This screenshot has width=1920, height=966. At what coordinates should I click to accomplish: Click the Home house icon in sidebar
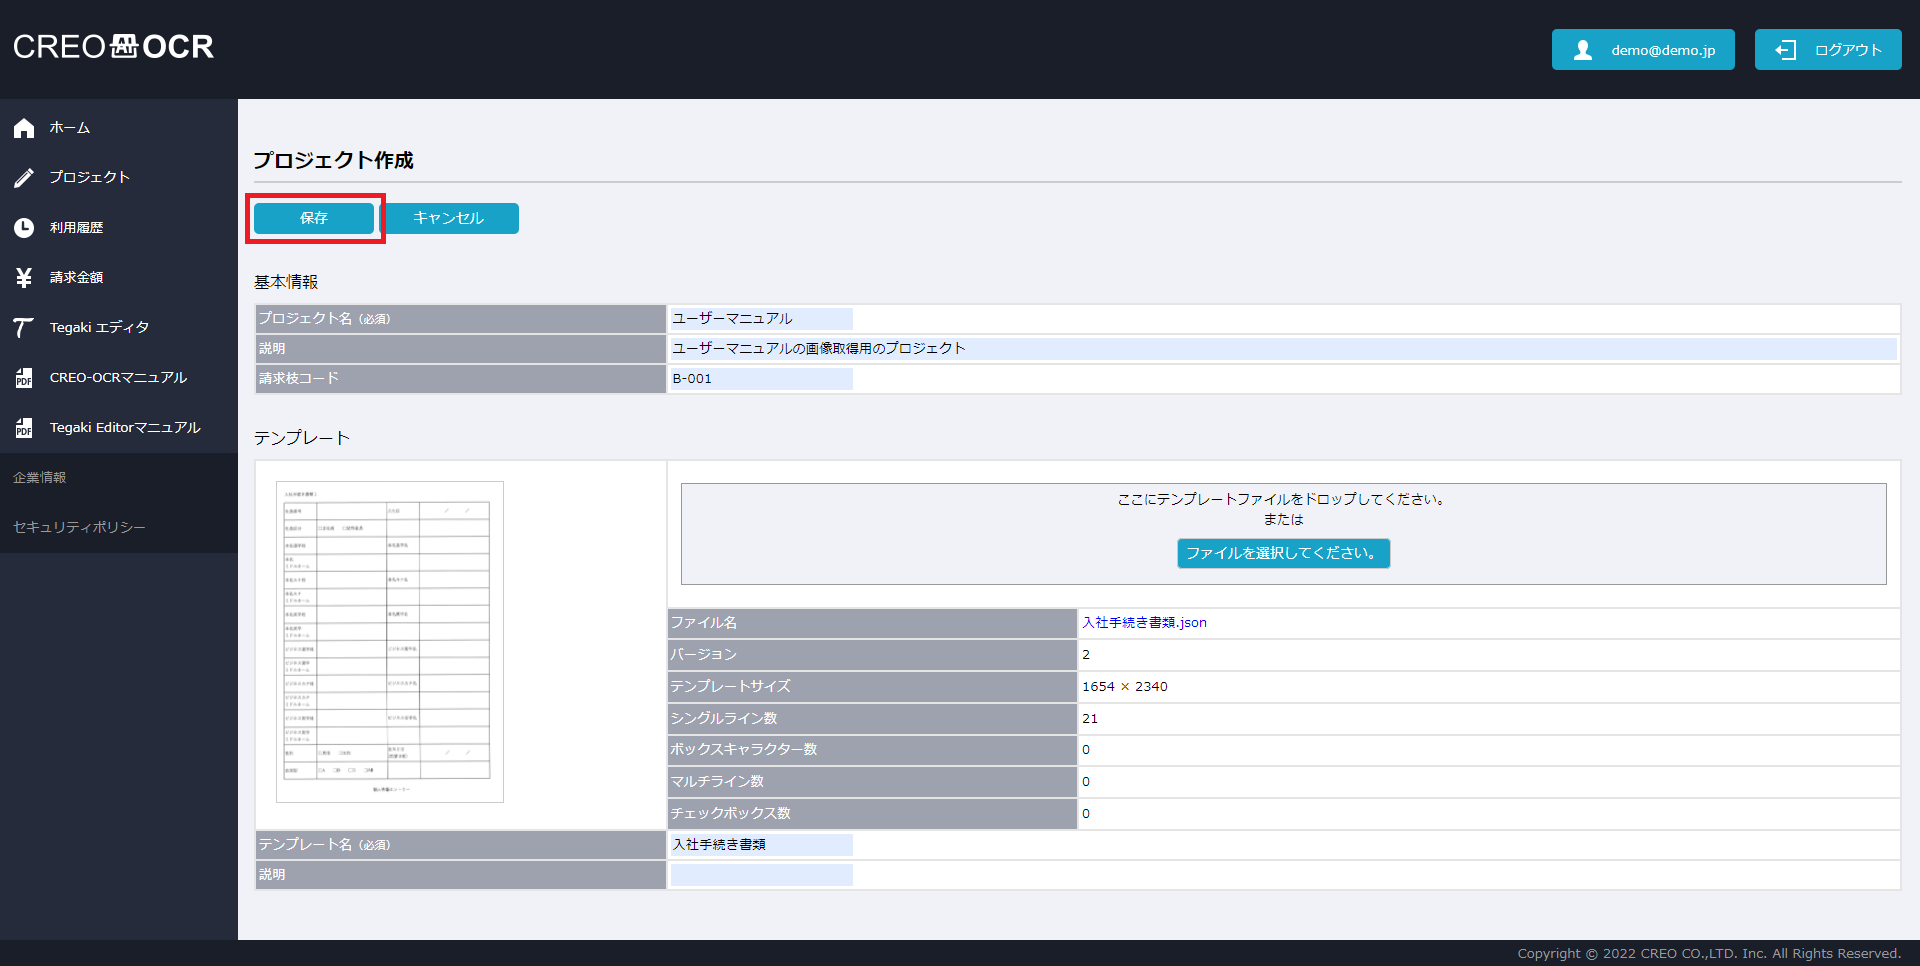tap(24, 128)
